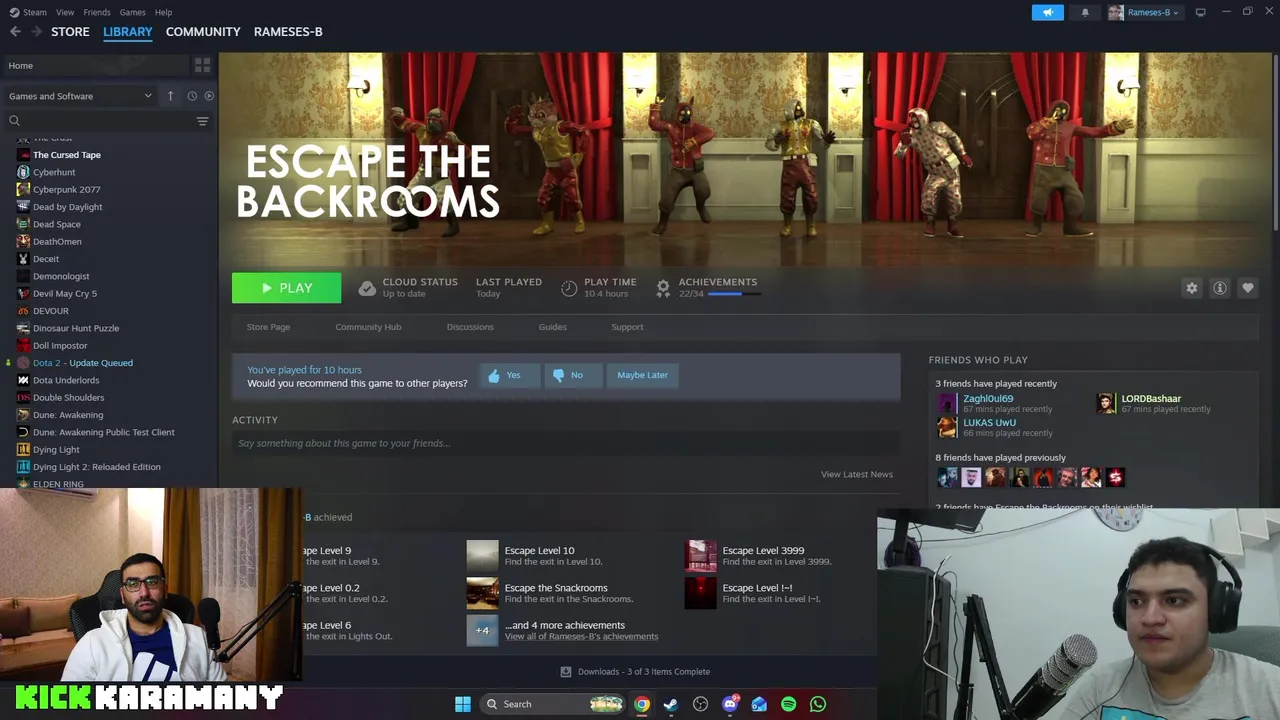The image size is (1280, 720).
Task: Open friend LORDBashaar profile
Action: pos(1151,399)
